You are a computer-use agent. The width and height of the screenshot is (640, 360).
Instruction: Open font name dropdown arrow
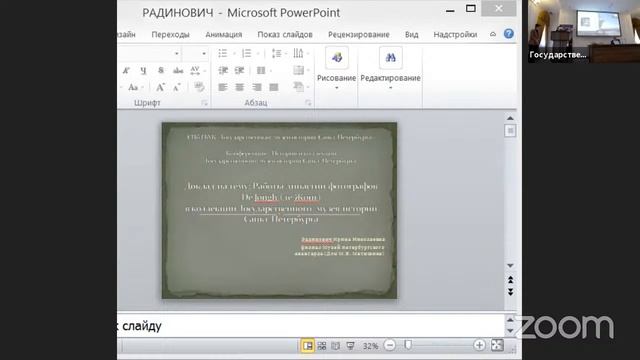176,53
